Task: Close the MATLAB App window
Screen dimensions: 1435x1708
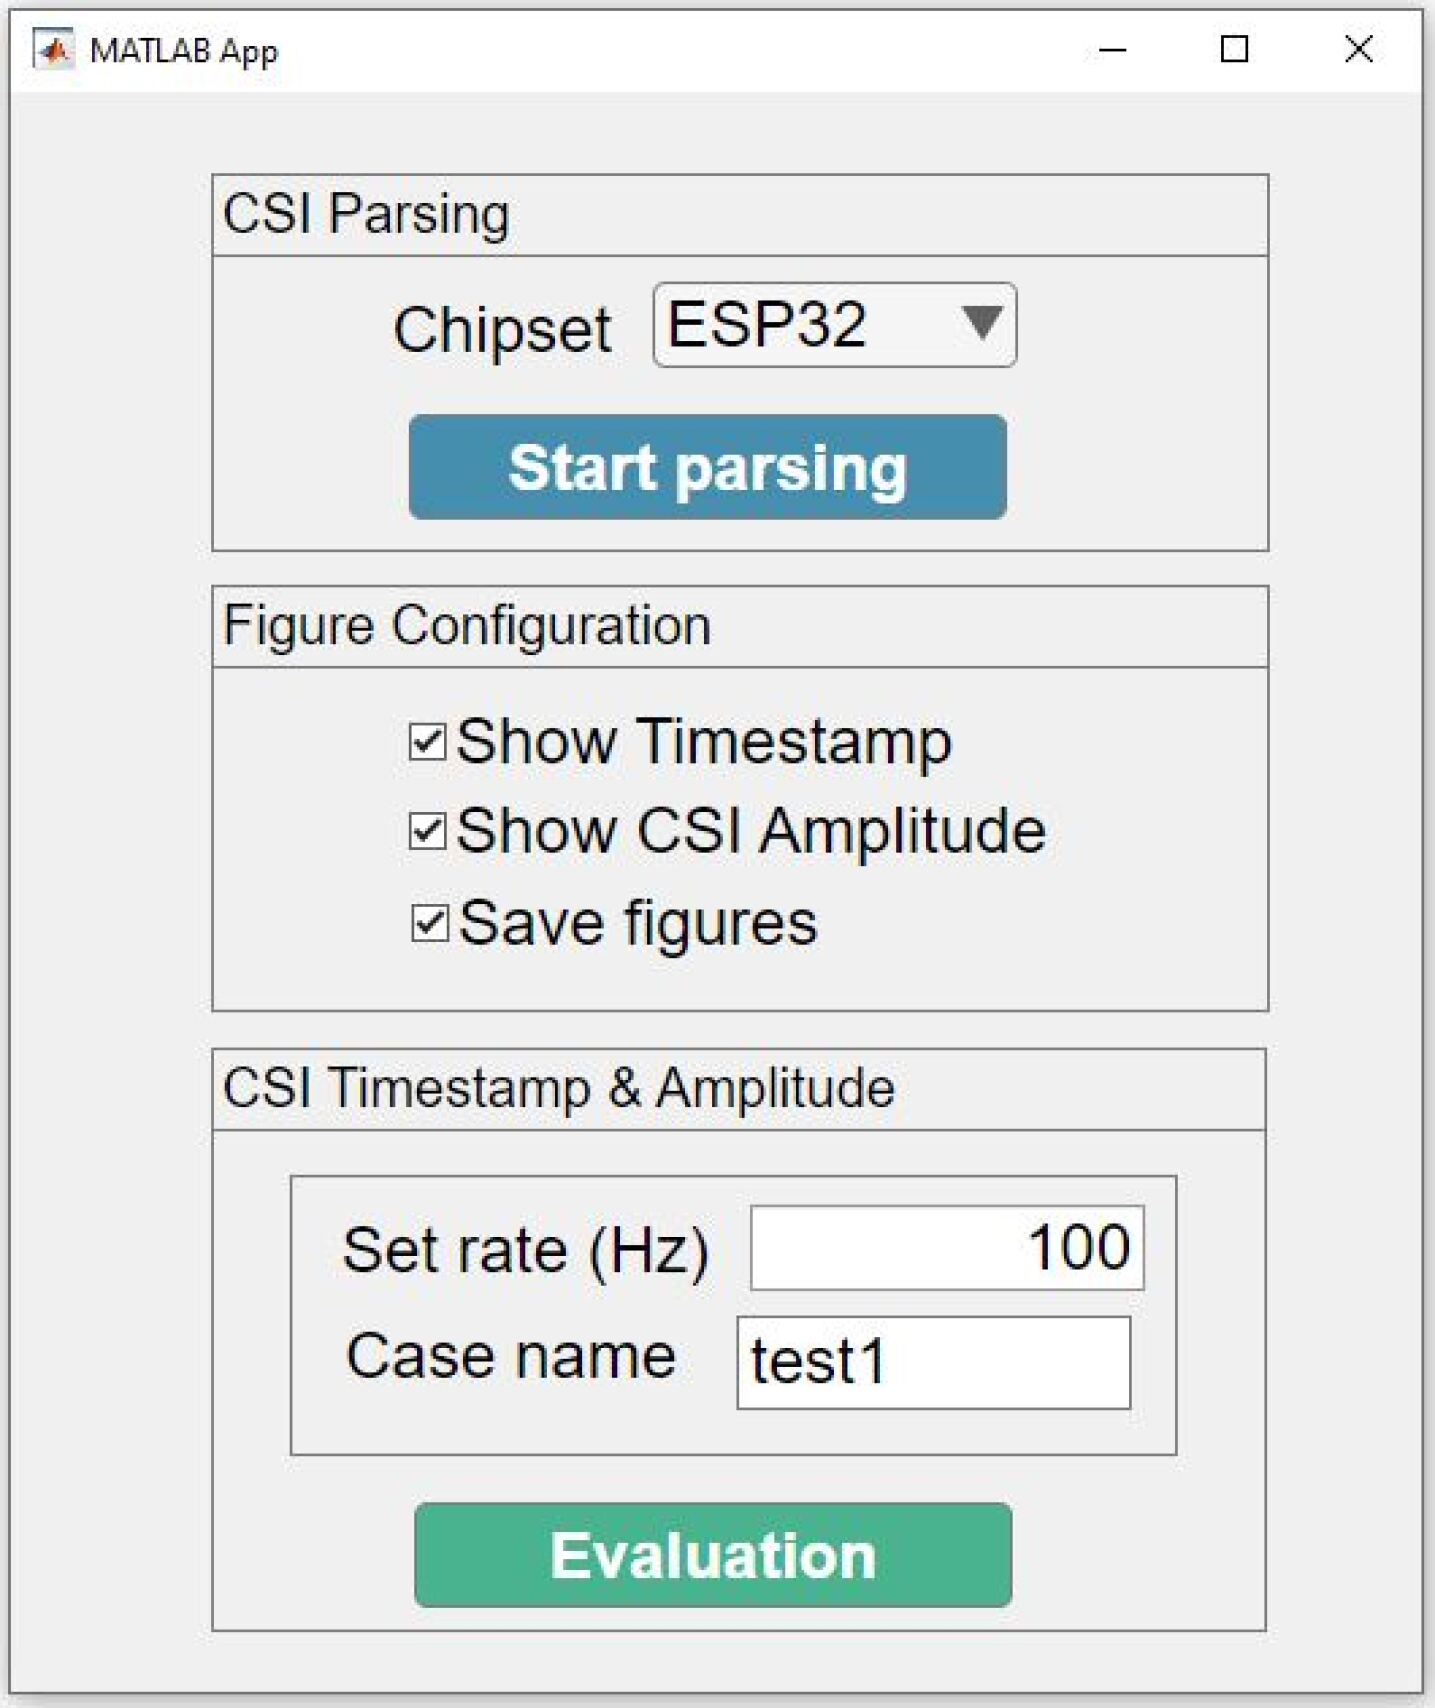Action: [x=1358, y=50]
